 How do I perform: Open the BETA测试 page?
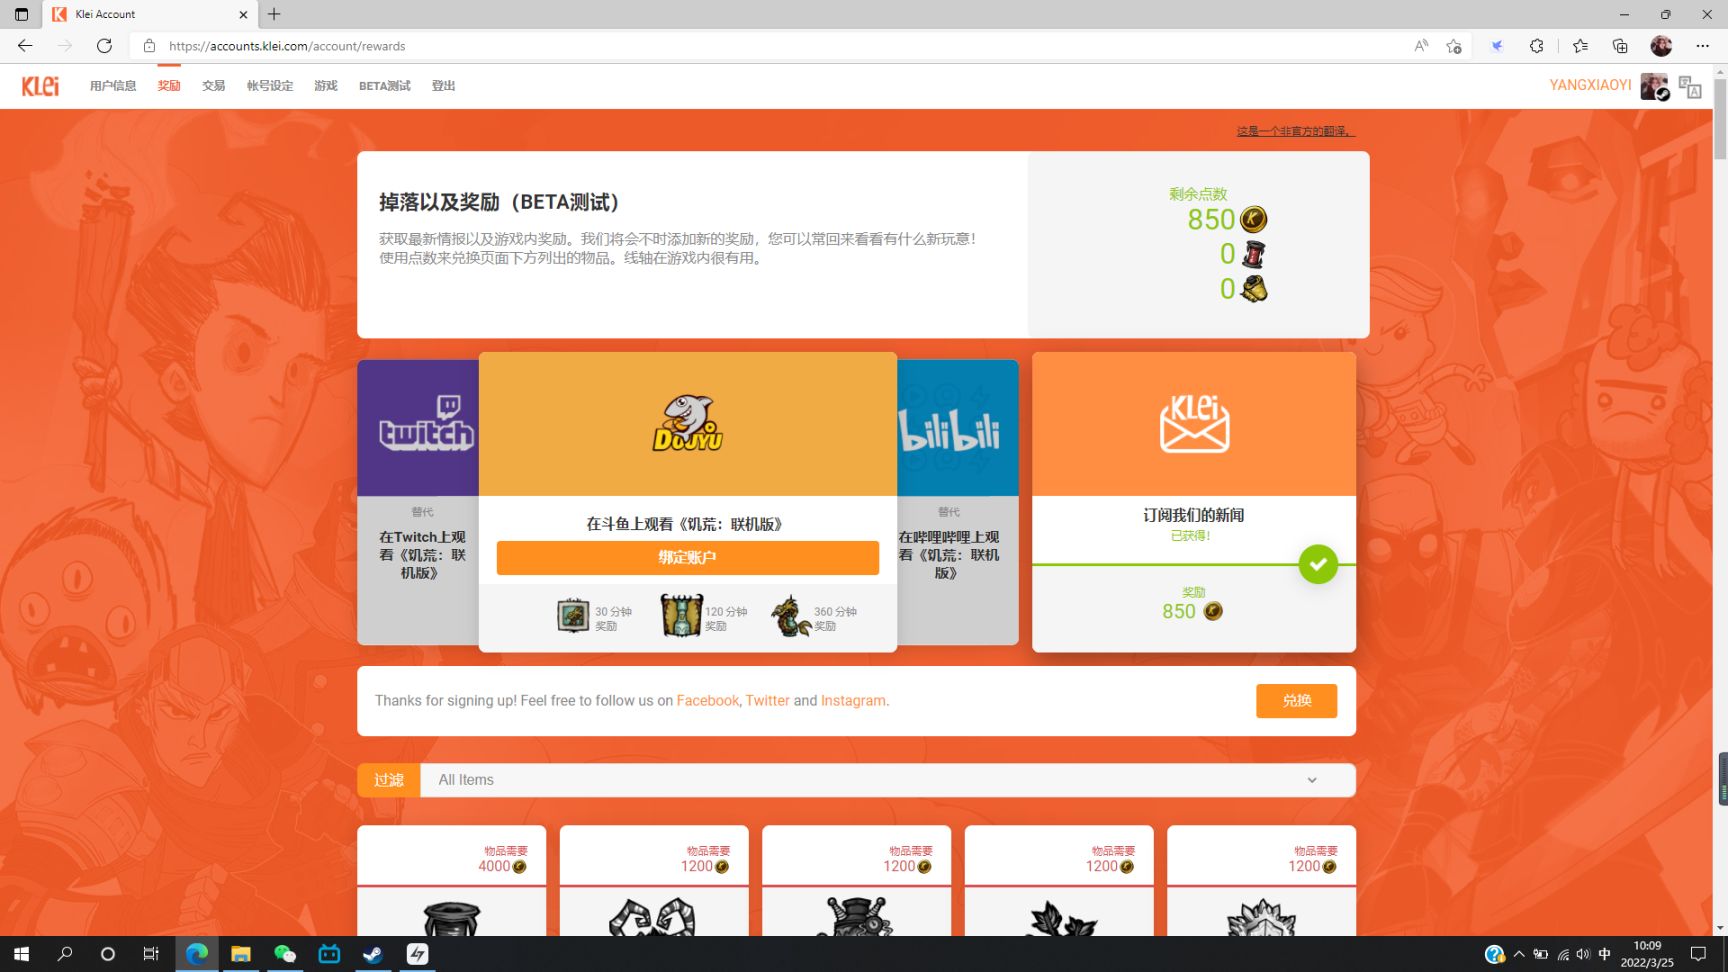pos(385,86)
